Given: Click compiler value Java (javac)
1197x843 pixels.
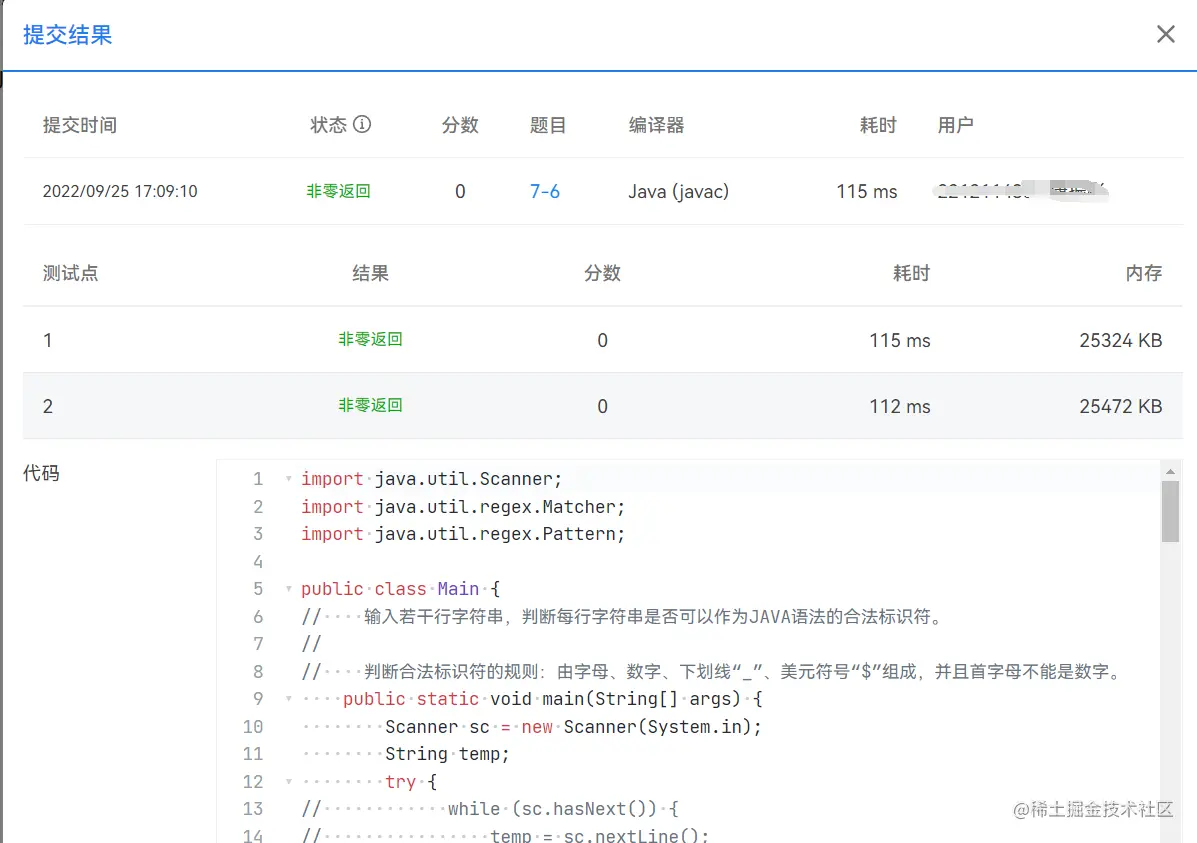Looking at the screenshot, I should [678, 191].
